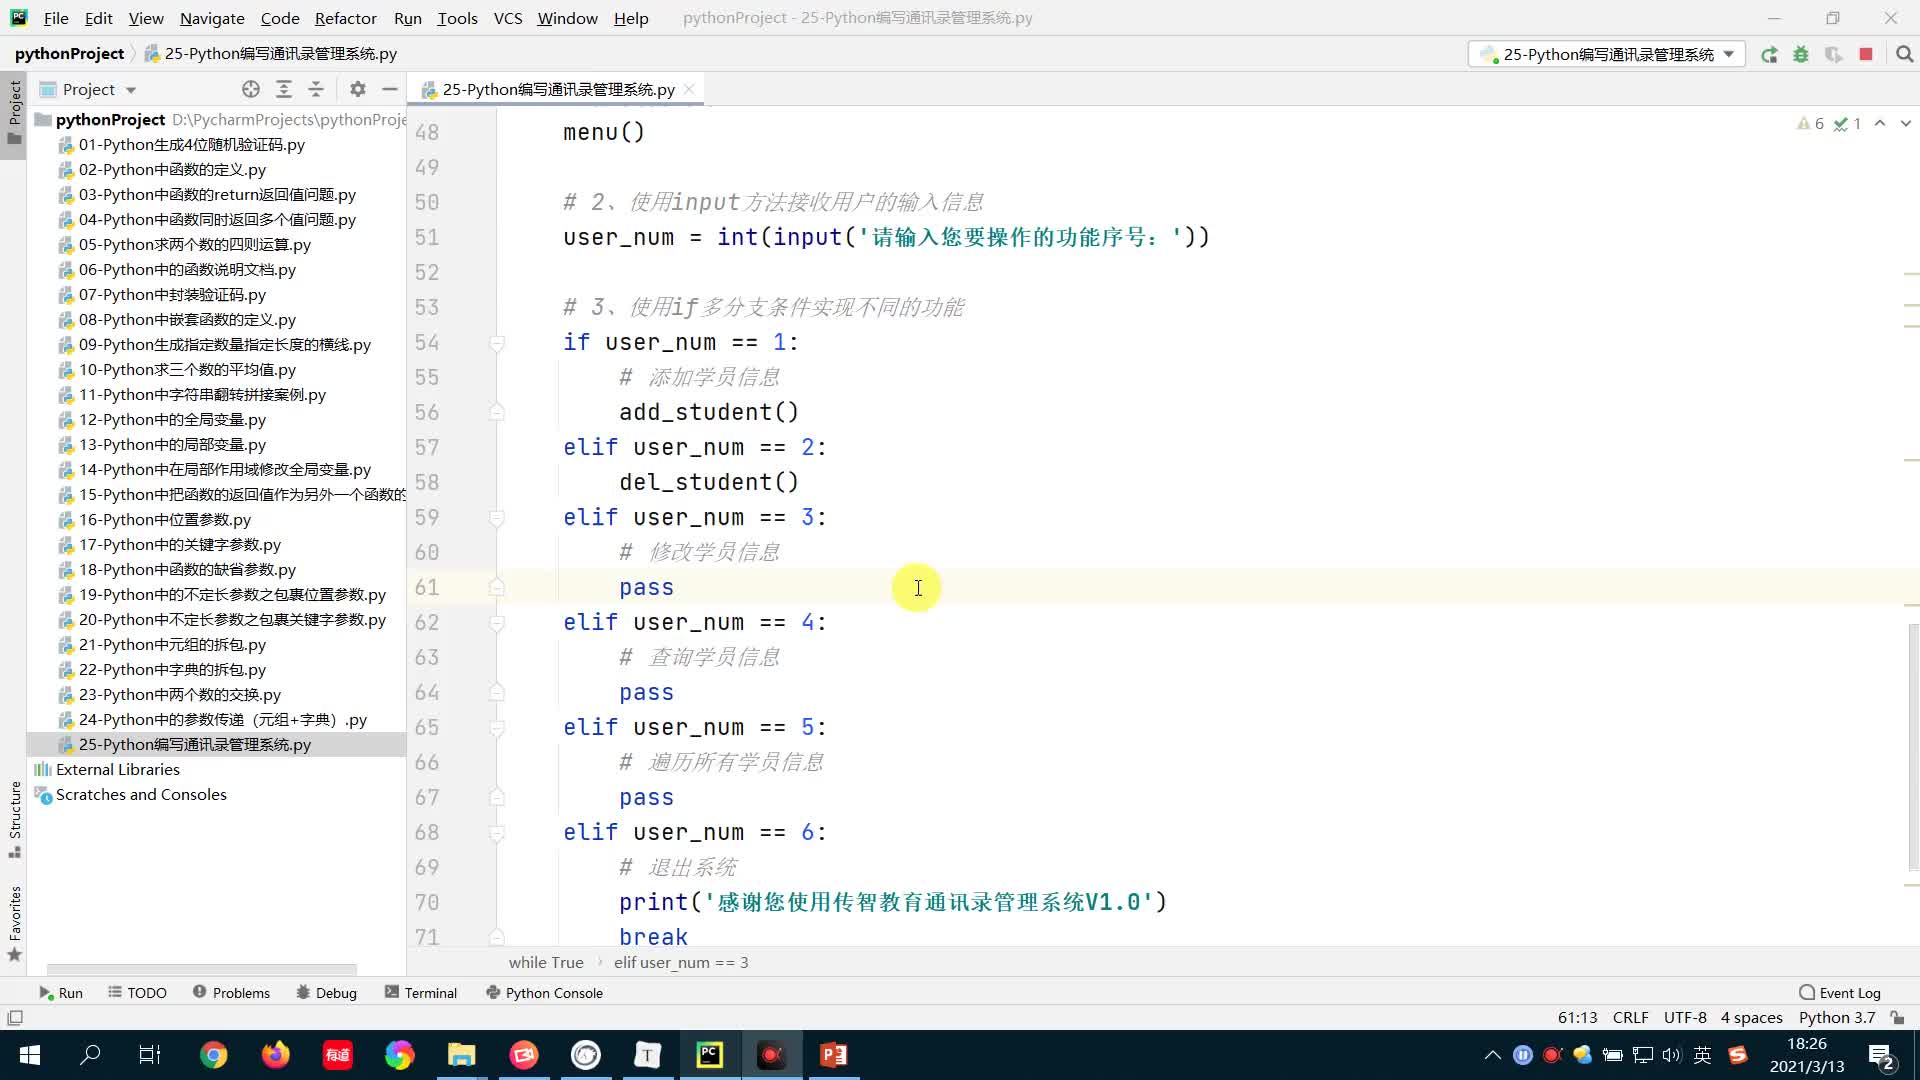1920x1080 pixels.
Task: Click the Rerun green arrow icon
Action: 1769,55
